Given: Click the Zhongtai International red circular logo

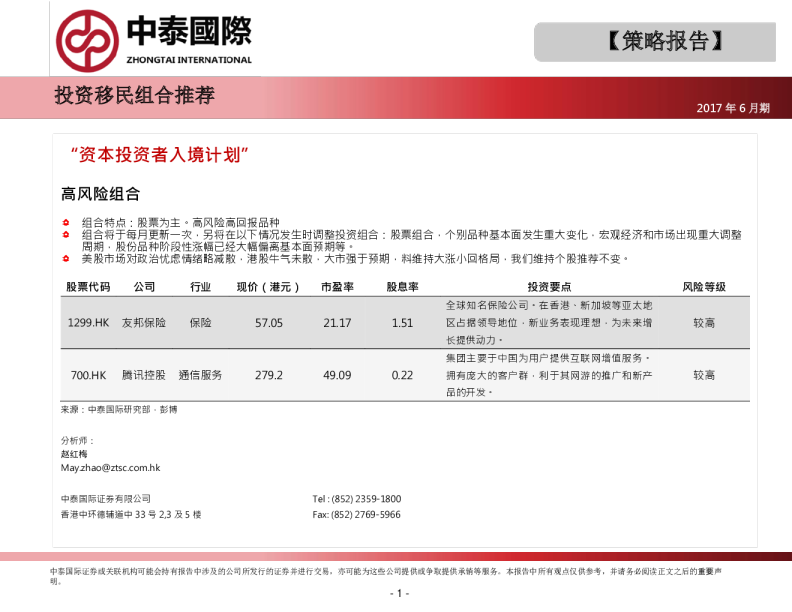Looking at the screenshot, I should (x=87, y=39).
